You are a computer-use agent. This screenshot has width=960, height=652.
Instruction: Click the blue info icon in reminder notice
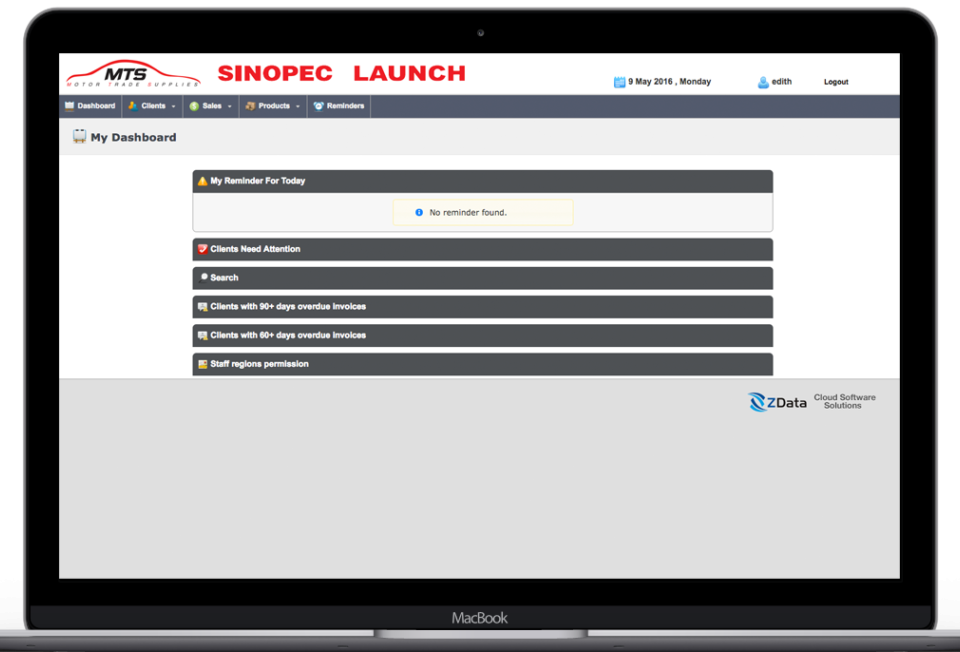point(419,213)
